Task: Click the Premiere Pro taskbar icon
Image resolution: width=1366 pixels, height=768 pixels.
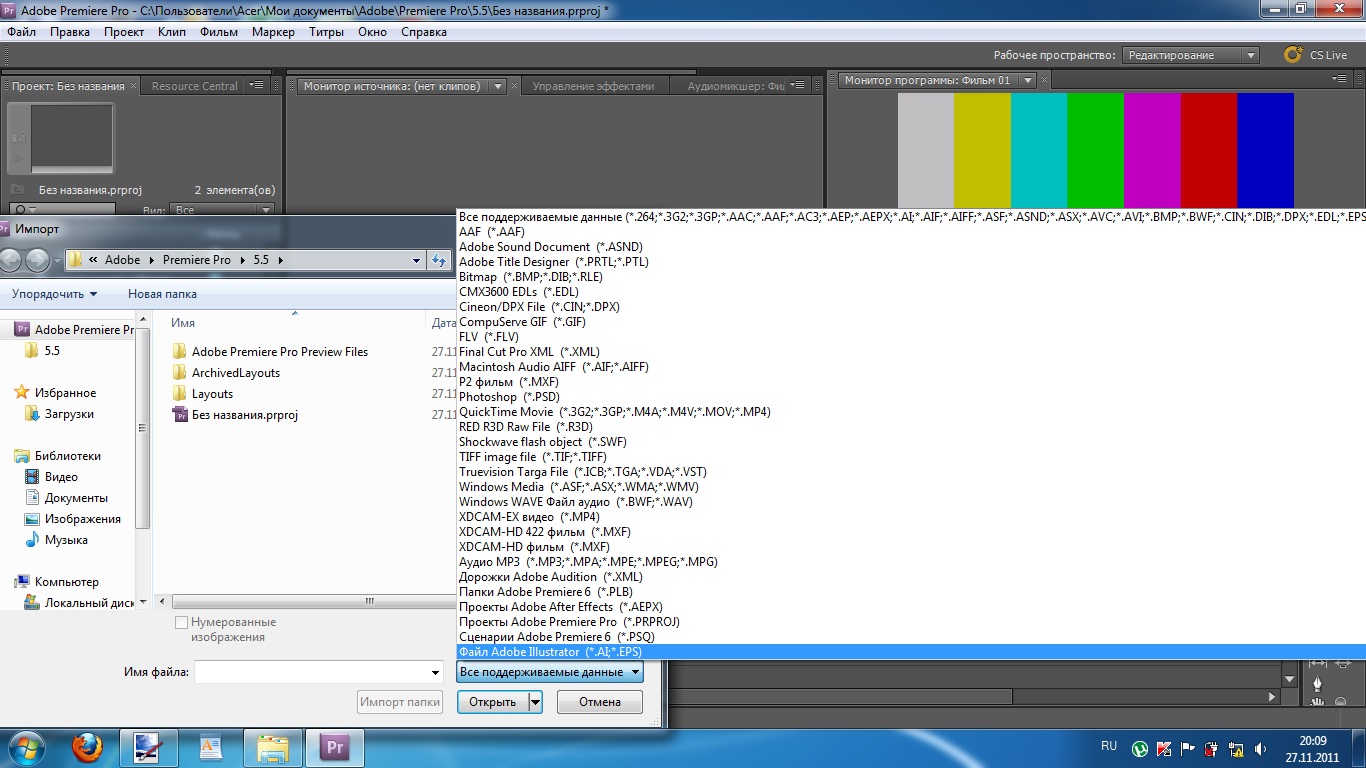Action: (x=334, y=748)
